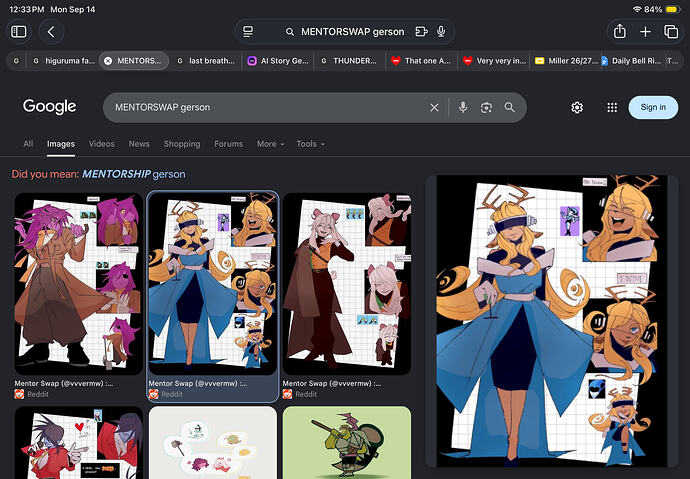Open the purple-haired trench coat character thumbnail
This screenshot has width=690, height=479.
(79, 284)
